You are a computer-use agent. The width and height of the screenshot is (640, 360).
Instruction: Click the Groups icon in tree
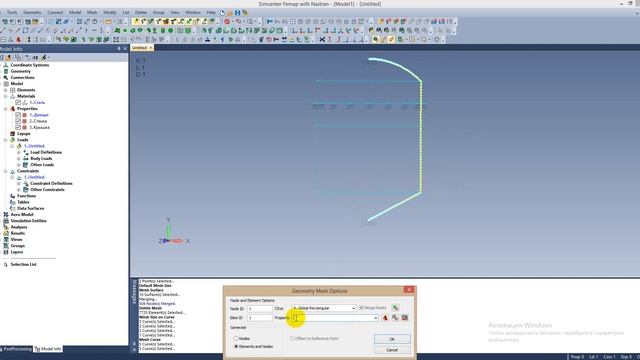point(6,246)
